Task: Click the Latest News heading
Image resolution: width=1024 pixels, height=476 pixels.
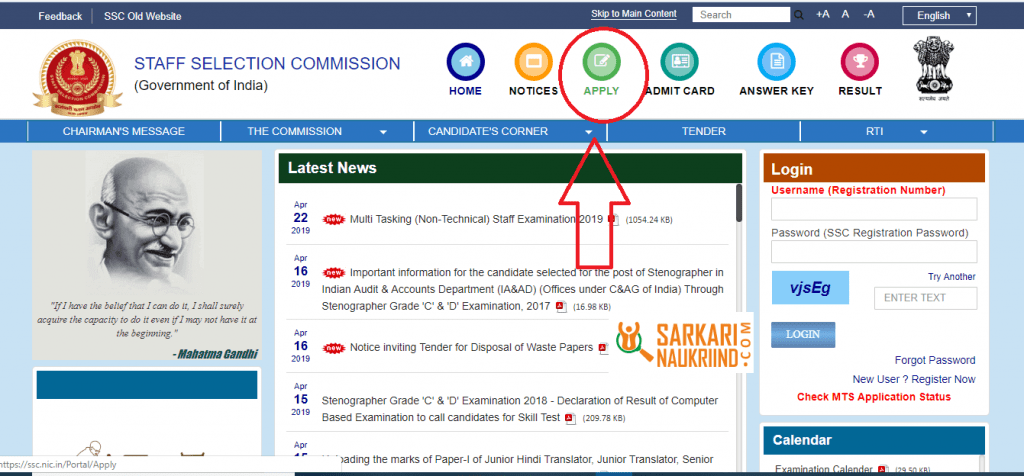Action: (332, 168)
